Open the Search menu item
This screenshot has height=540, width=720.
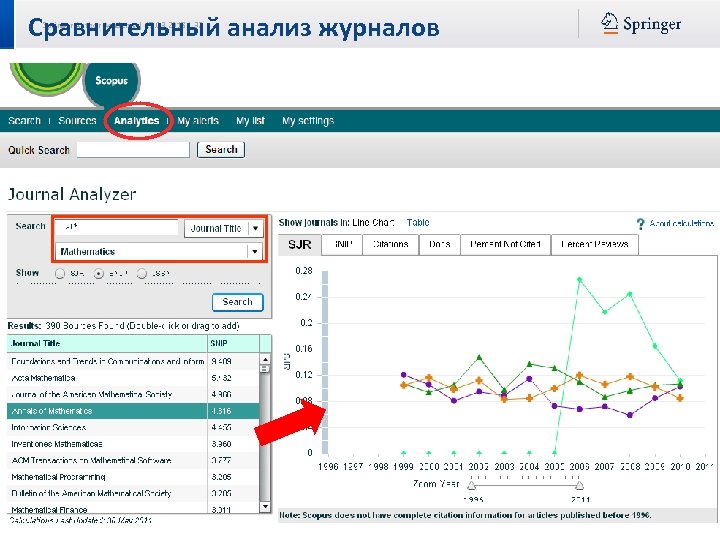(x=24, y=121)
